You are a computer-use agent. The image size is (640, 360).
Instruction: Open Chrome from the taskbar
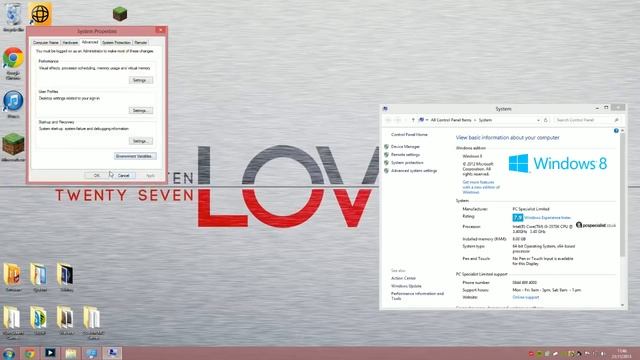[29, 353]
